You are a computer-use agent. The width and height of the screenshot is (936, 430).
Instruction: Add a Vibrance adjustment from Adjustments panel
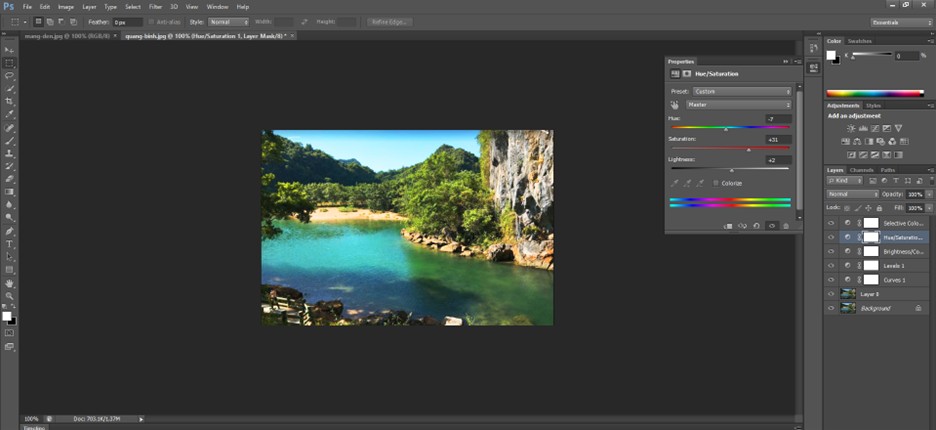898,128
